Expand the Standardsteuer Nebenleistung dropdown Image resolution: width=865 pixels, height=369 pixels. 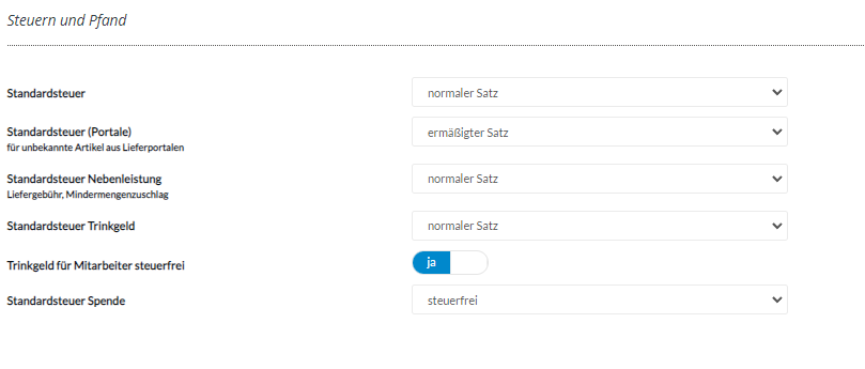[x=600, y=179]
